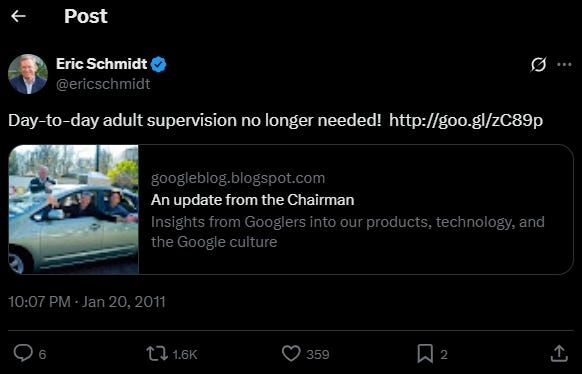Screen dimensions: 582x374
Task: Click the 10:07 PM Jan 20, 2011 timestamp
Action: 87,302
